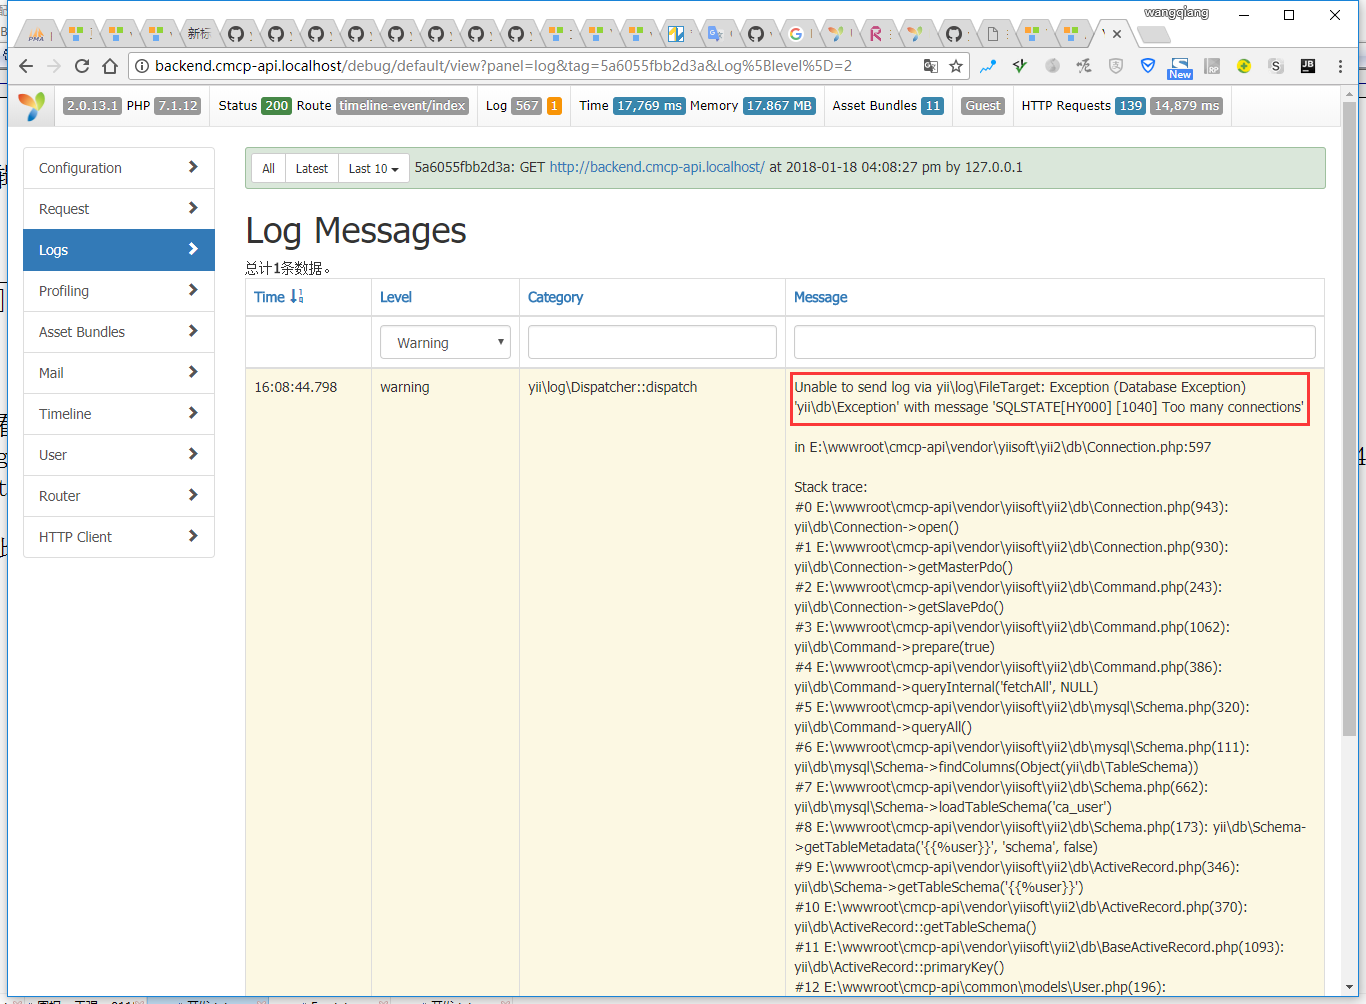This screenshot has height=1004, width=1366.
Task: Bookmark this page with the star icon
Action: tap(956, 66)
